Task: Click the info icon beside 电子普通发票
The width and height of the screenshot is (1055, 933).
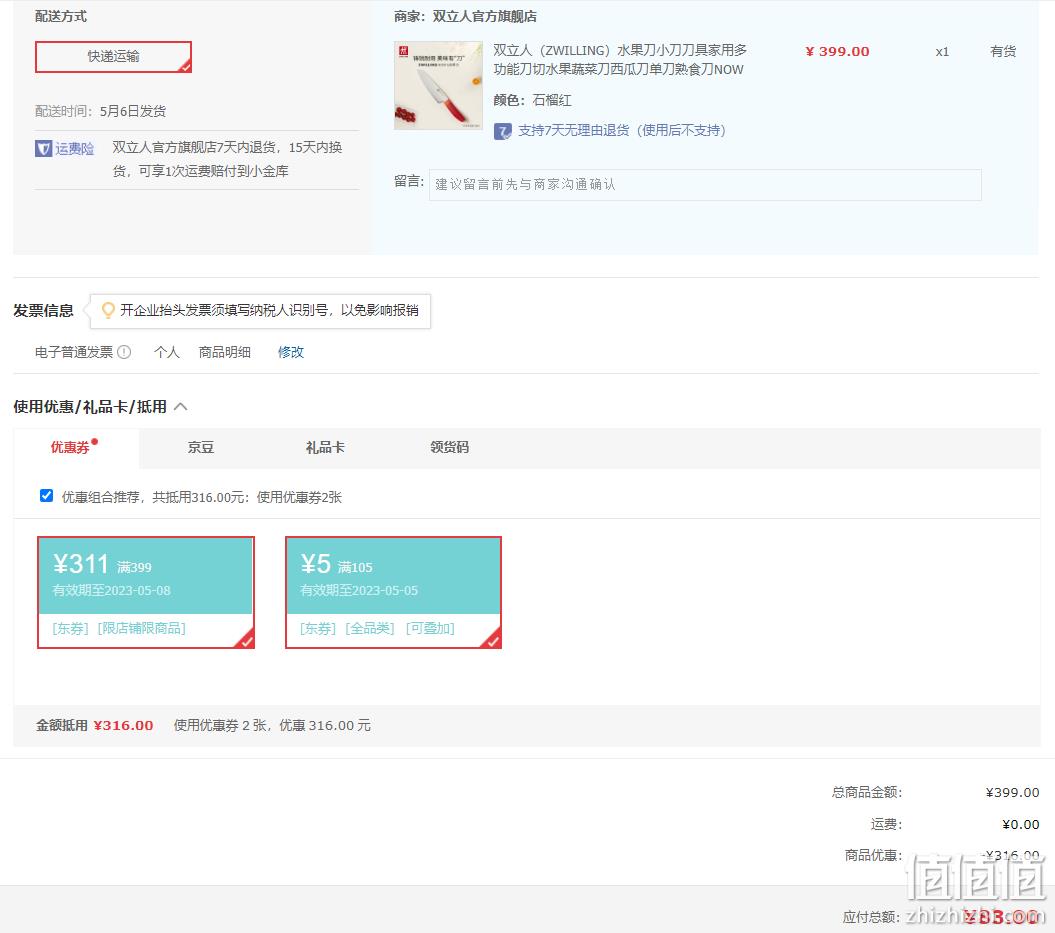Action: [124, 352]
